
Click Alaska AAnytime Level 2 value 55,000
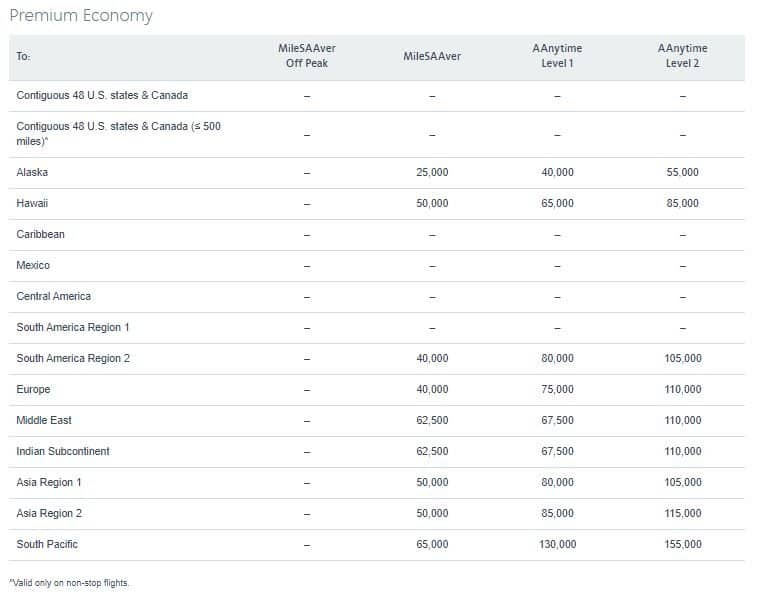pyautogui.click(x=682, y=173)
